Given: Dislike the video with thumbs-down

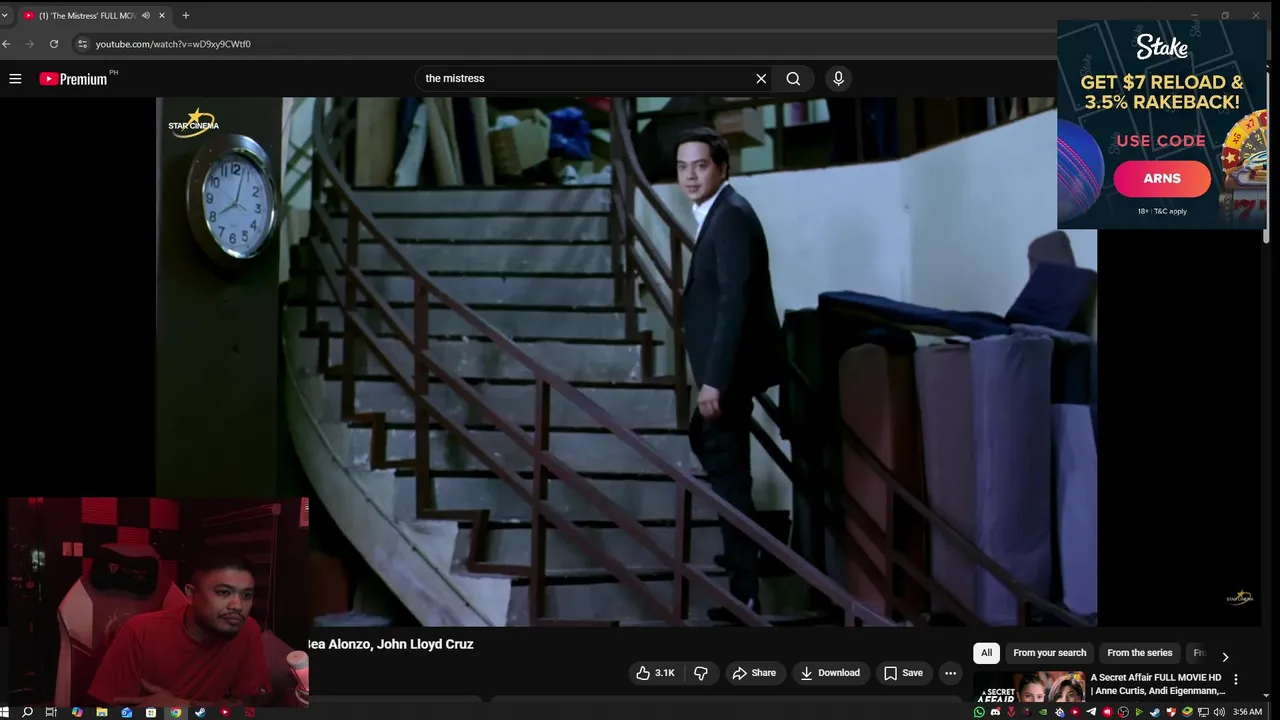Looking at the screenshot, I should pyautogui.click(x=701, y=673).
